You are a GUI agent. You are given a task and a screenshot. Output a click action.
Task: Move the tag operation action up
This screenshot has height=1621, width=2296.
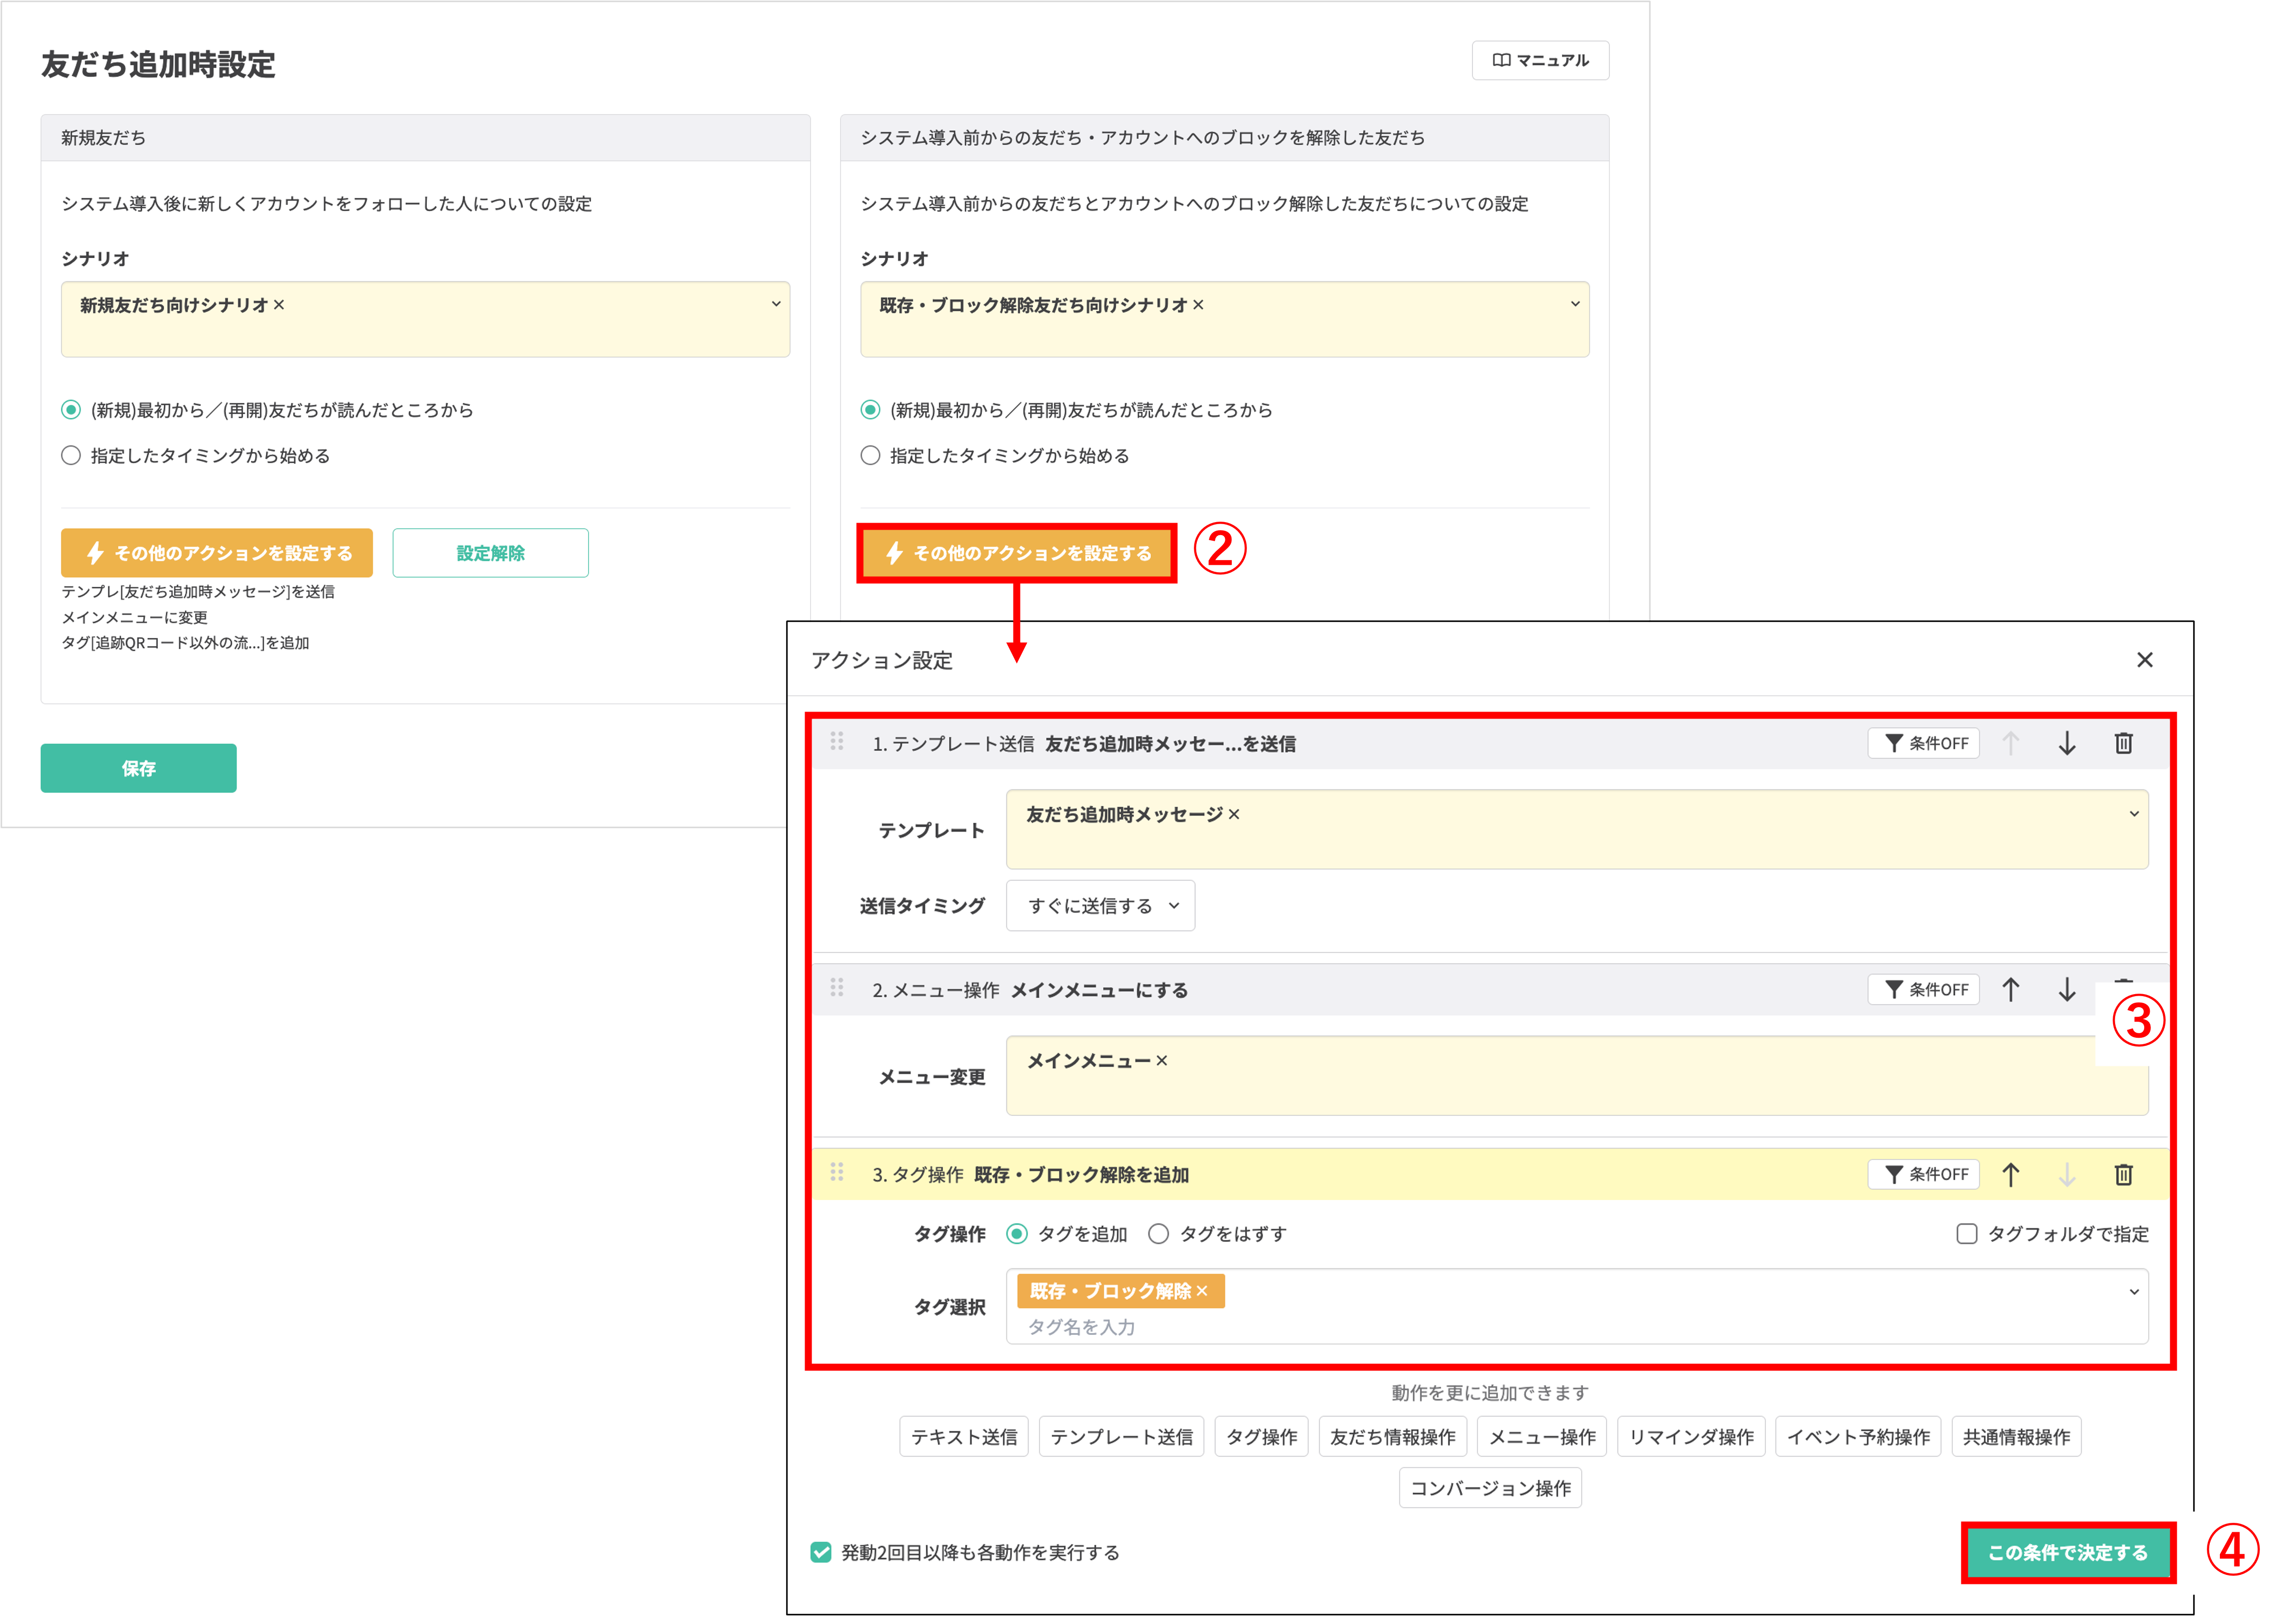click(2011, 1174)
